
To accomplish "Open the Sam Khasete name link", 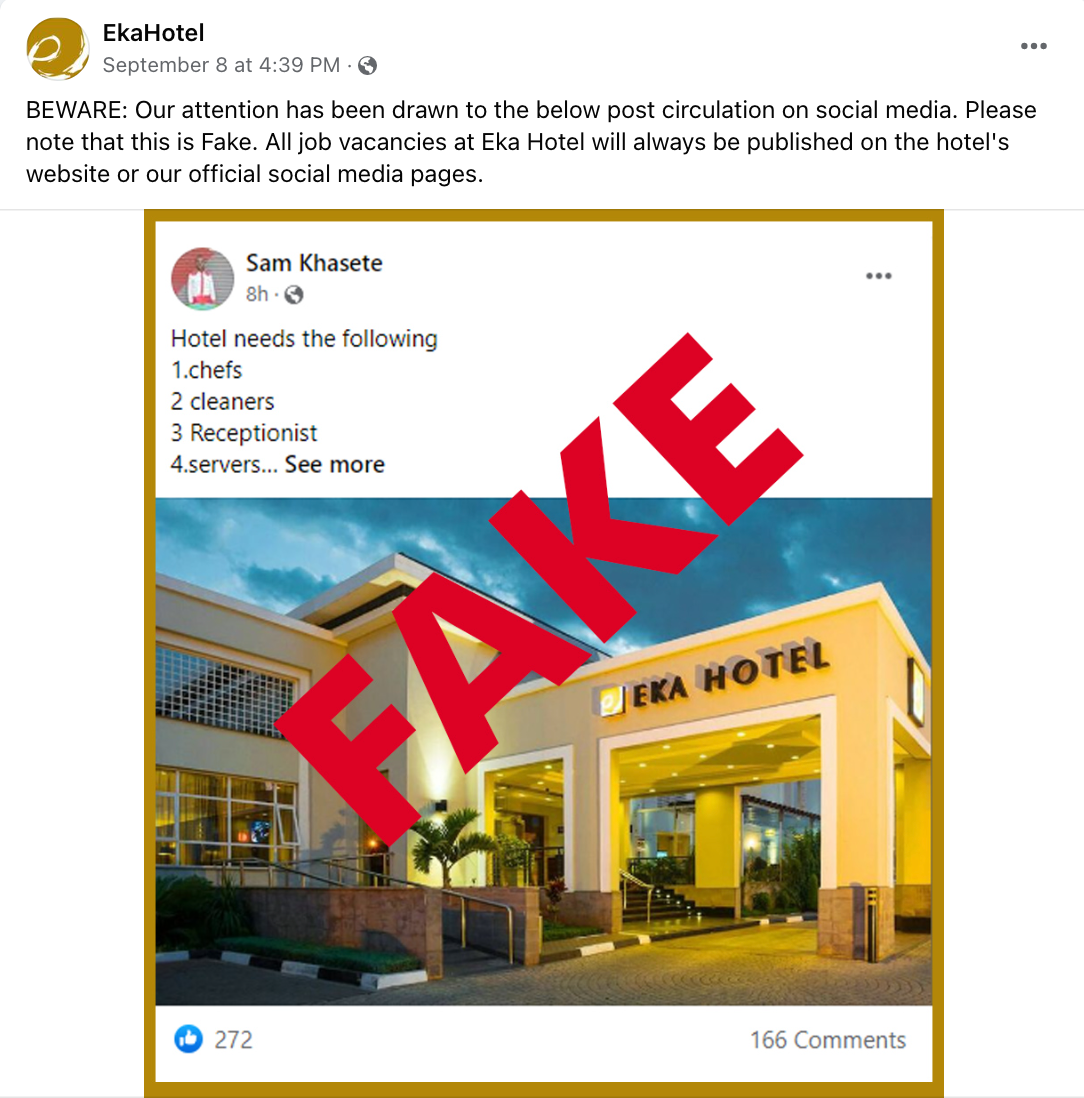I will tap(314, 263).
